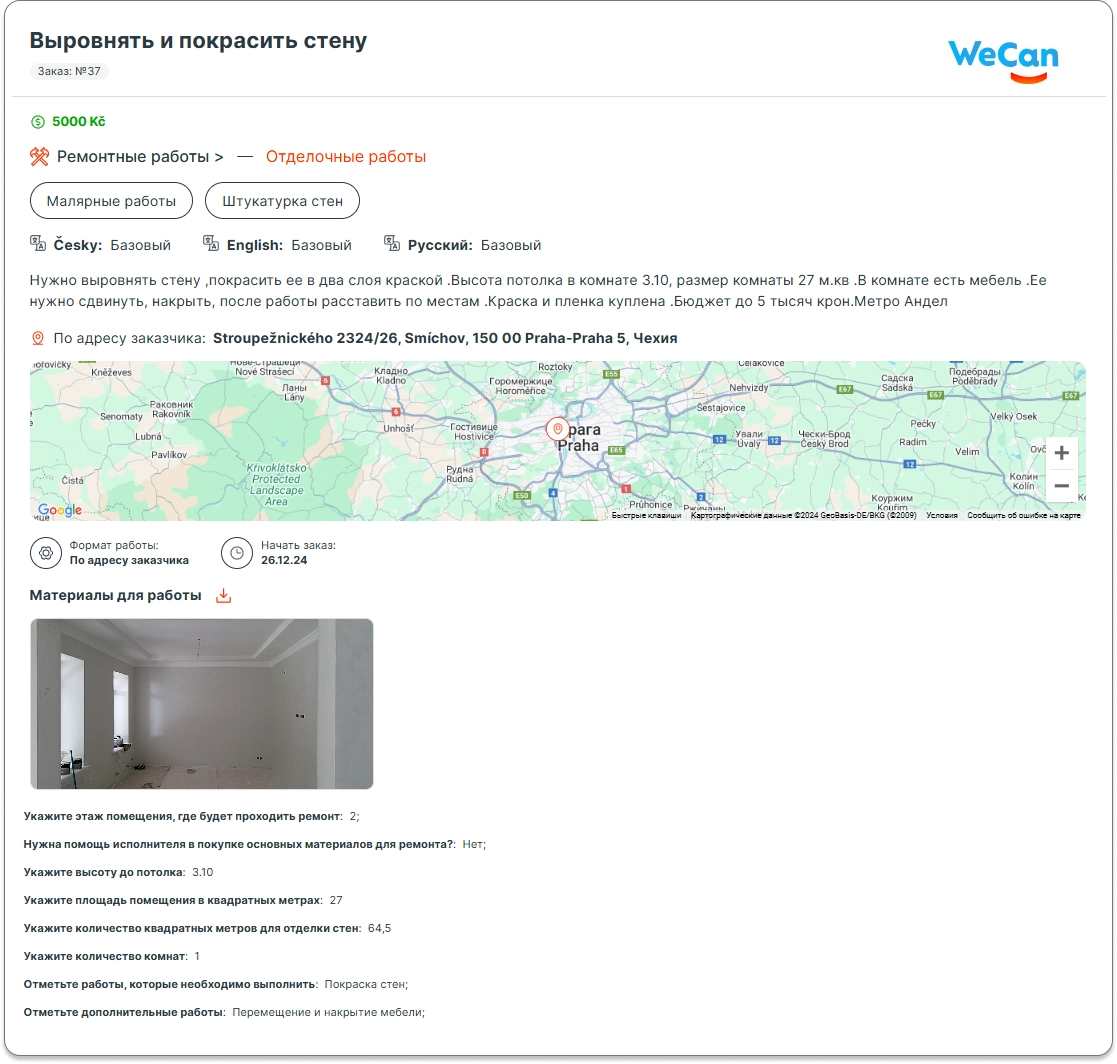Viewport: 1117px width, 1064px height.
Task: Click the clock icon near Начать заказ
Action: pos(237,553)
